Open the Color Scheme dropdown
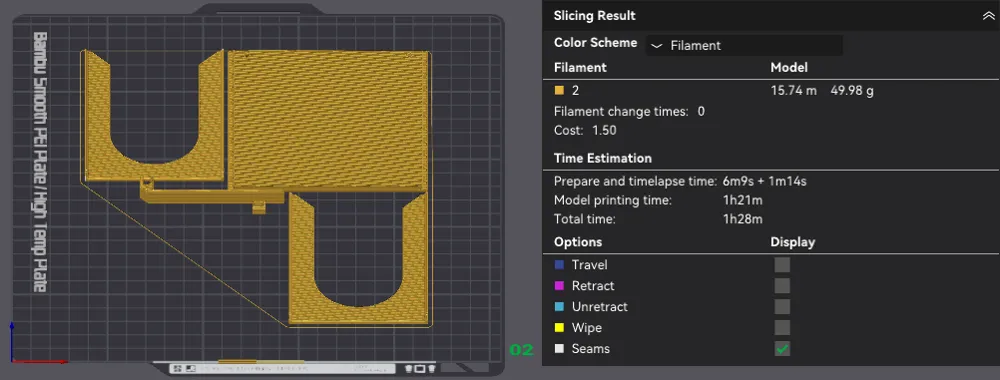Screen dimensions: 1000x380 (x=744, y=45)
